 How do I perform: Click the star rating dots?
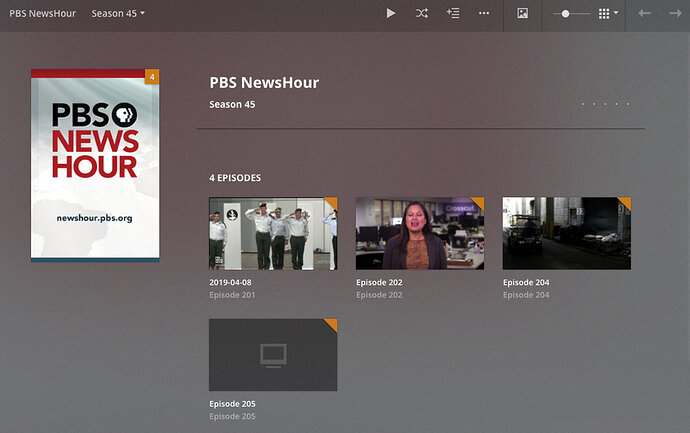(606, 104)
